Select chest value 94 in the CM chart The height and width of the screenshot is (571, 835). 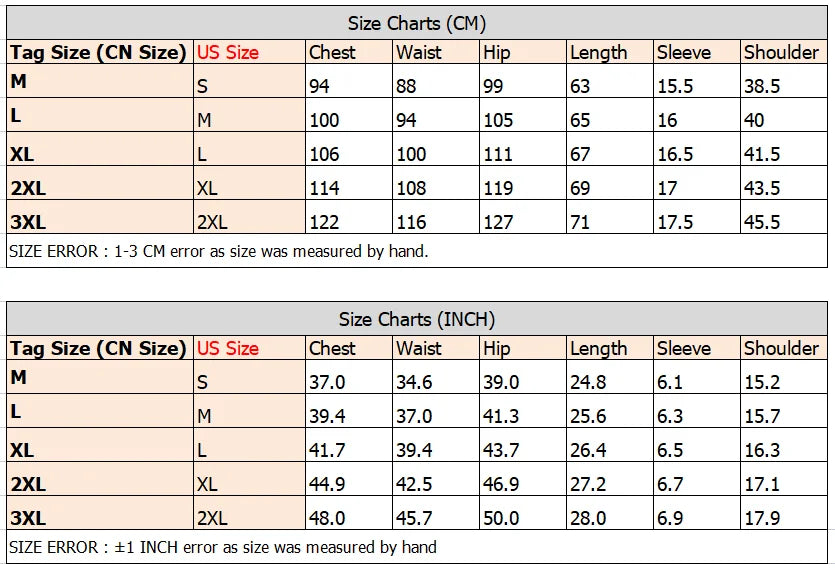319,87
